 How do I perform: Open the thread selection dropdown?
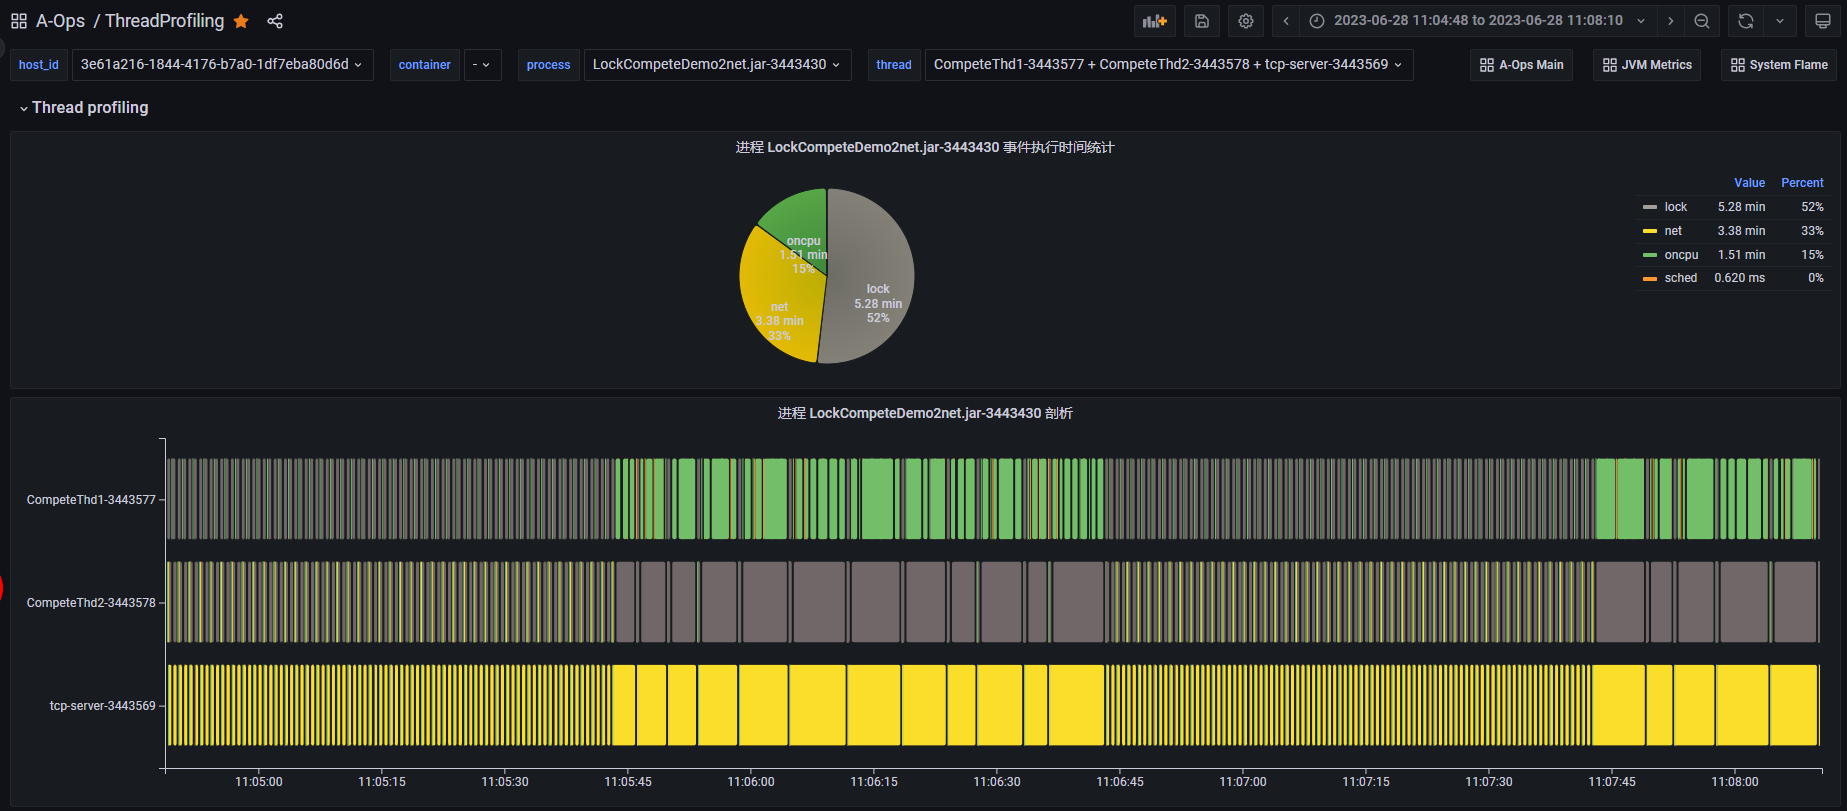1167,65
